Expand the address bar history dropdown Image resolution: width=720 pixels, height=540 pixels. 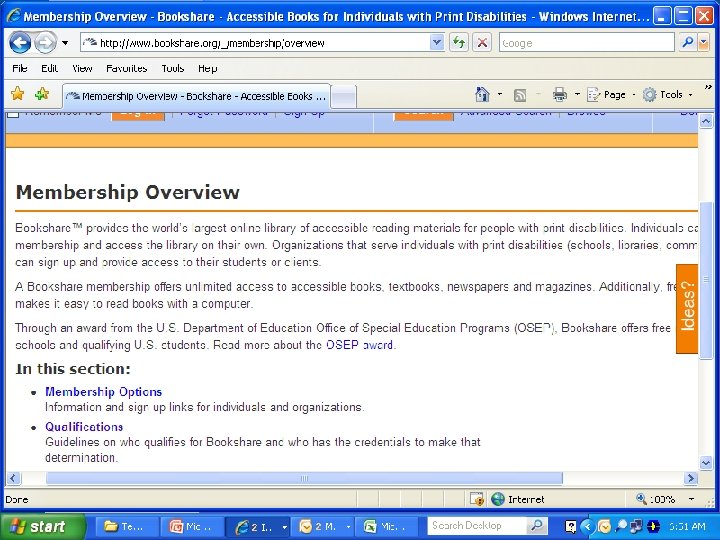(437, 43)
